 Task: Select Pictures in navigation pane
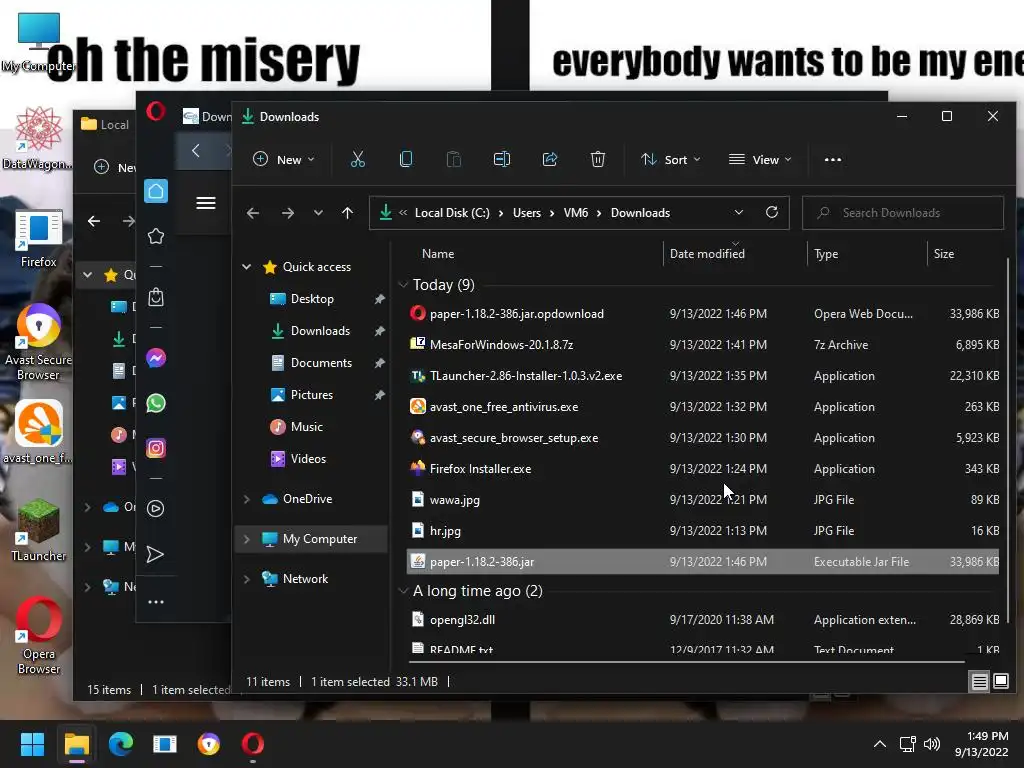(x=312, y=394)
